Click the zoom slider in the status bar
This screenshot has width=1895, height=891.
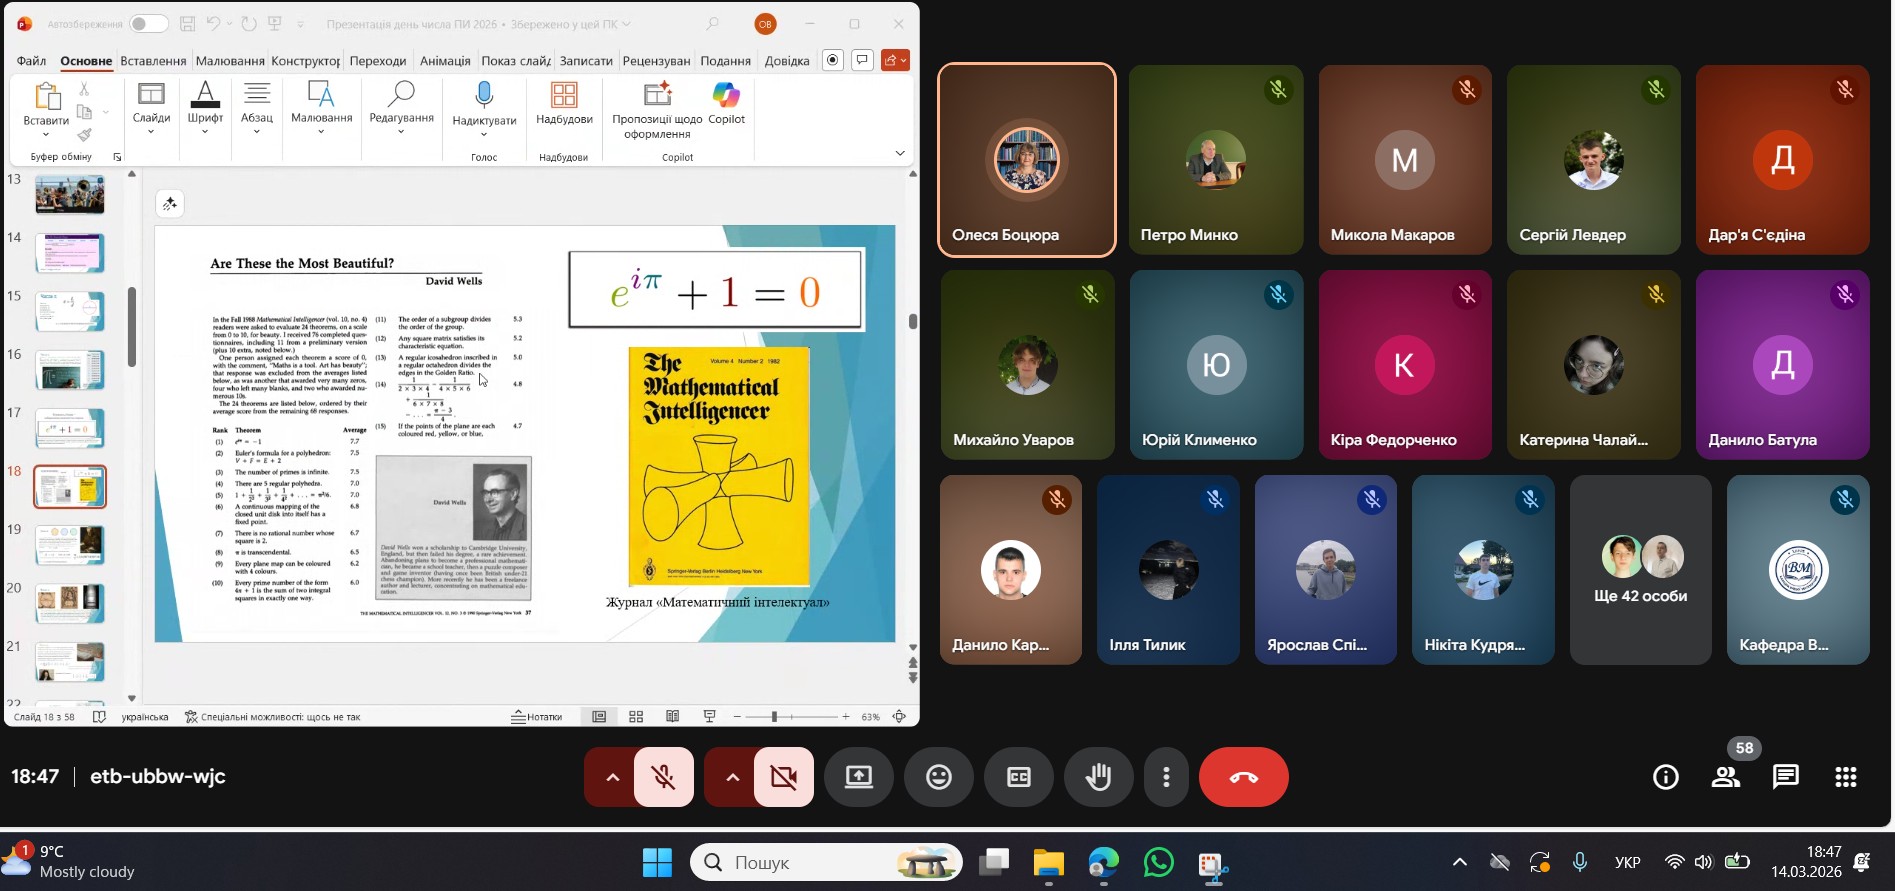774,717
